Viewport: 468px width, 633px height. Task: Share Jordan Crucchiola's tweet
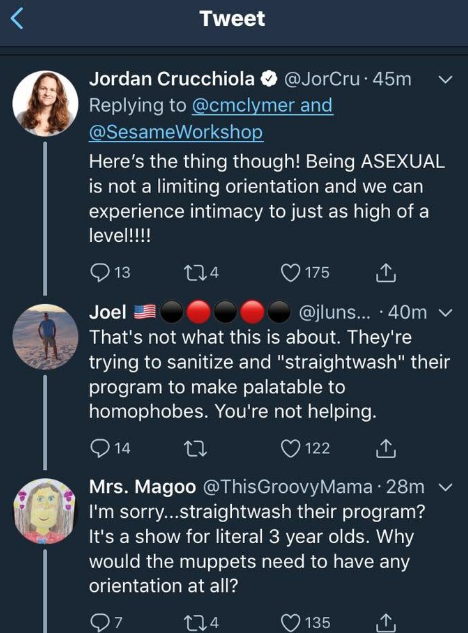[386, 272]
